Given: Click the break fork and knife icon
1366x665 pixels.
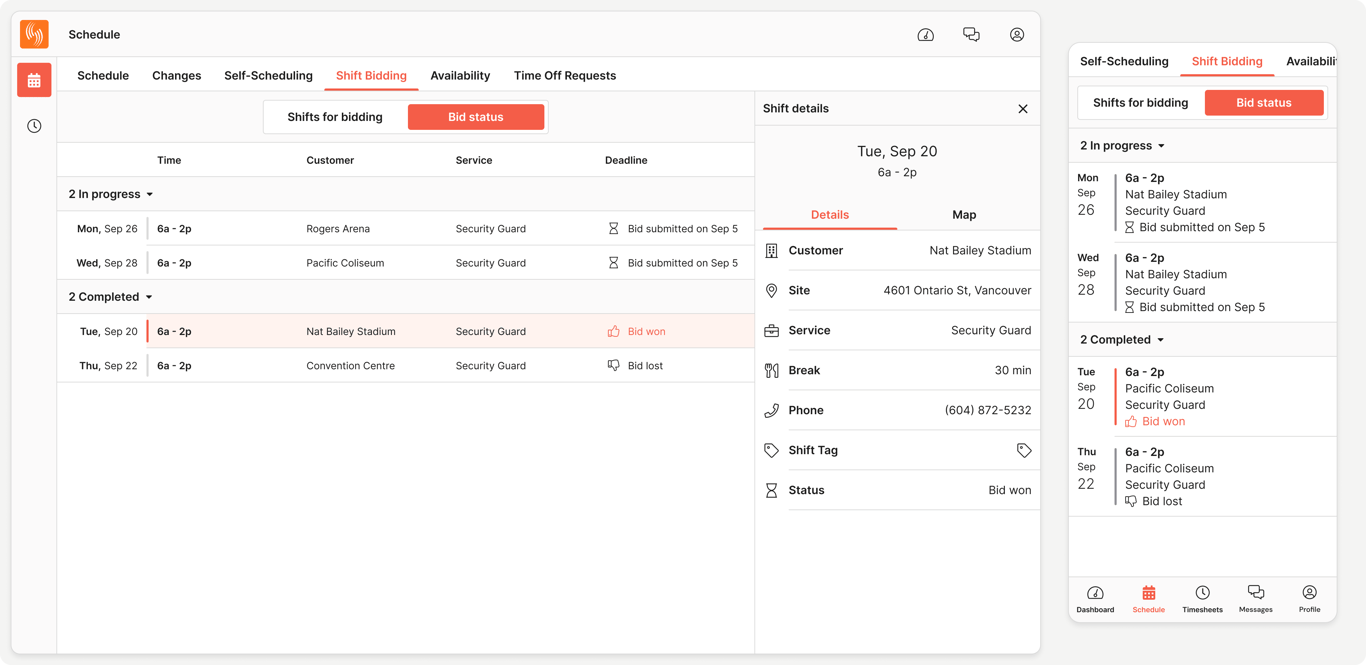Looking at the screenshot, I should (x=772, y=371).
